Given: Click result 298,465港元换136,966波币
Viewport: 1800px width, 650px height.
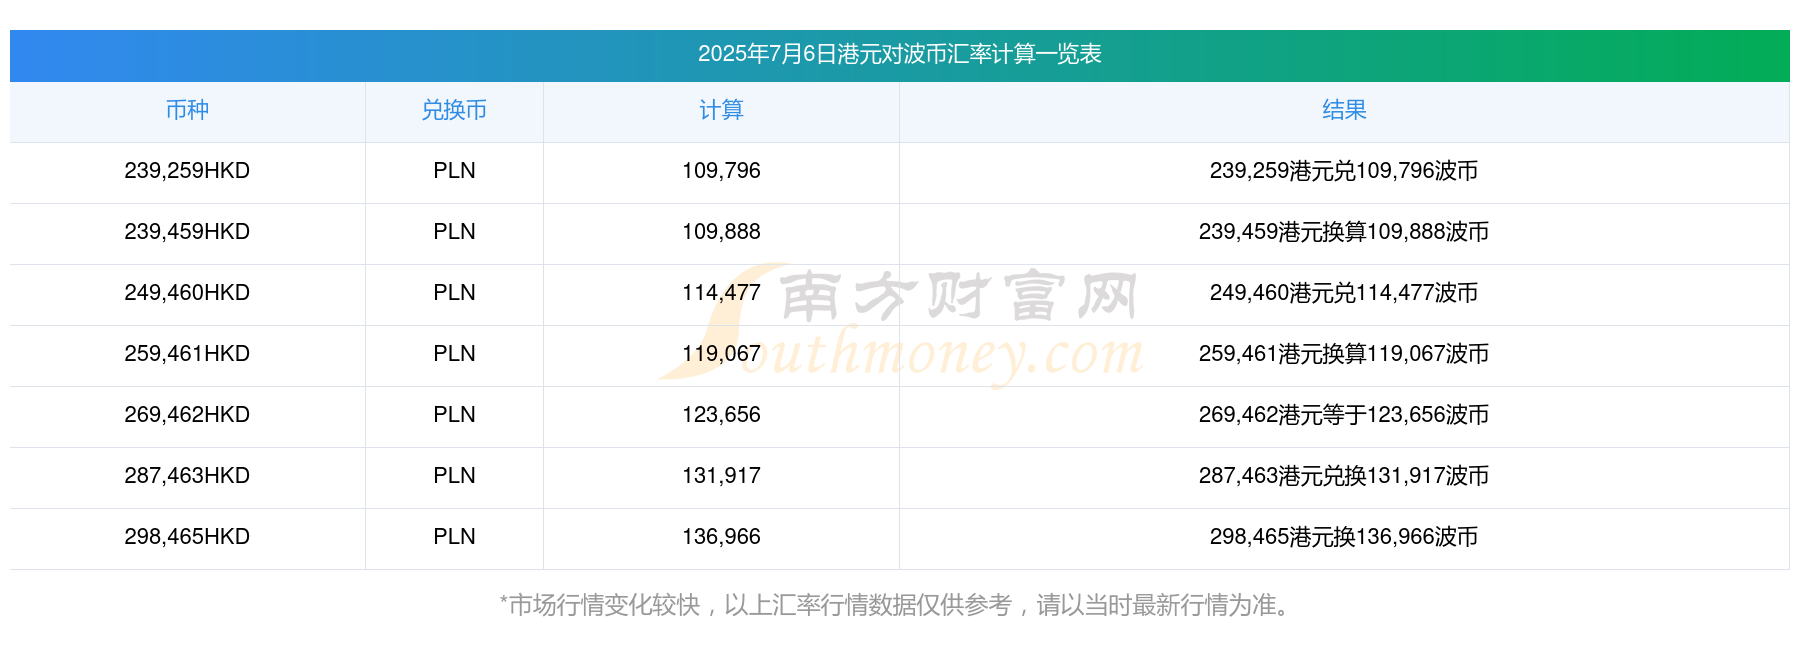Looking at the screenshot, I should click(1344, 537).
